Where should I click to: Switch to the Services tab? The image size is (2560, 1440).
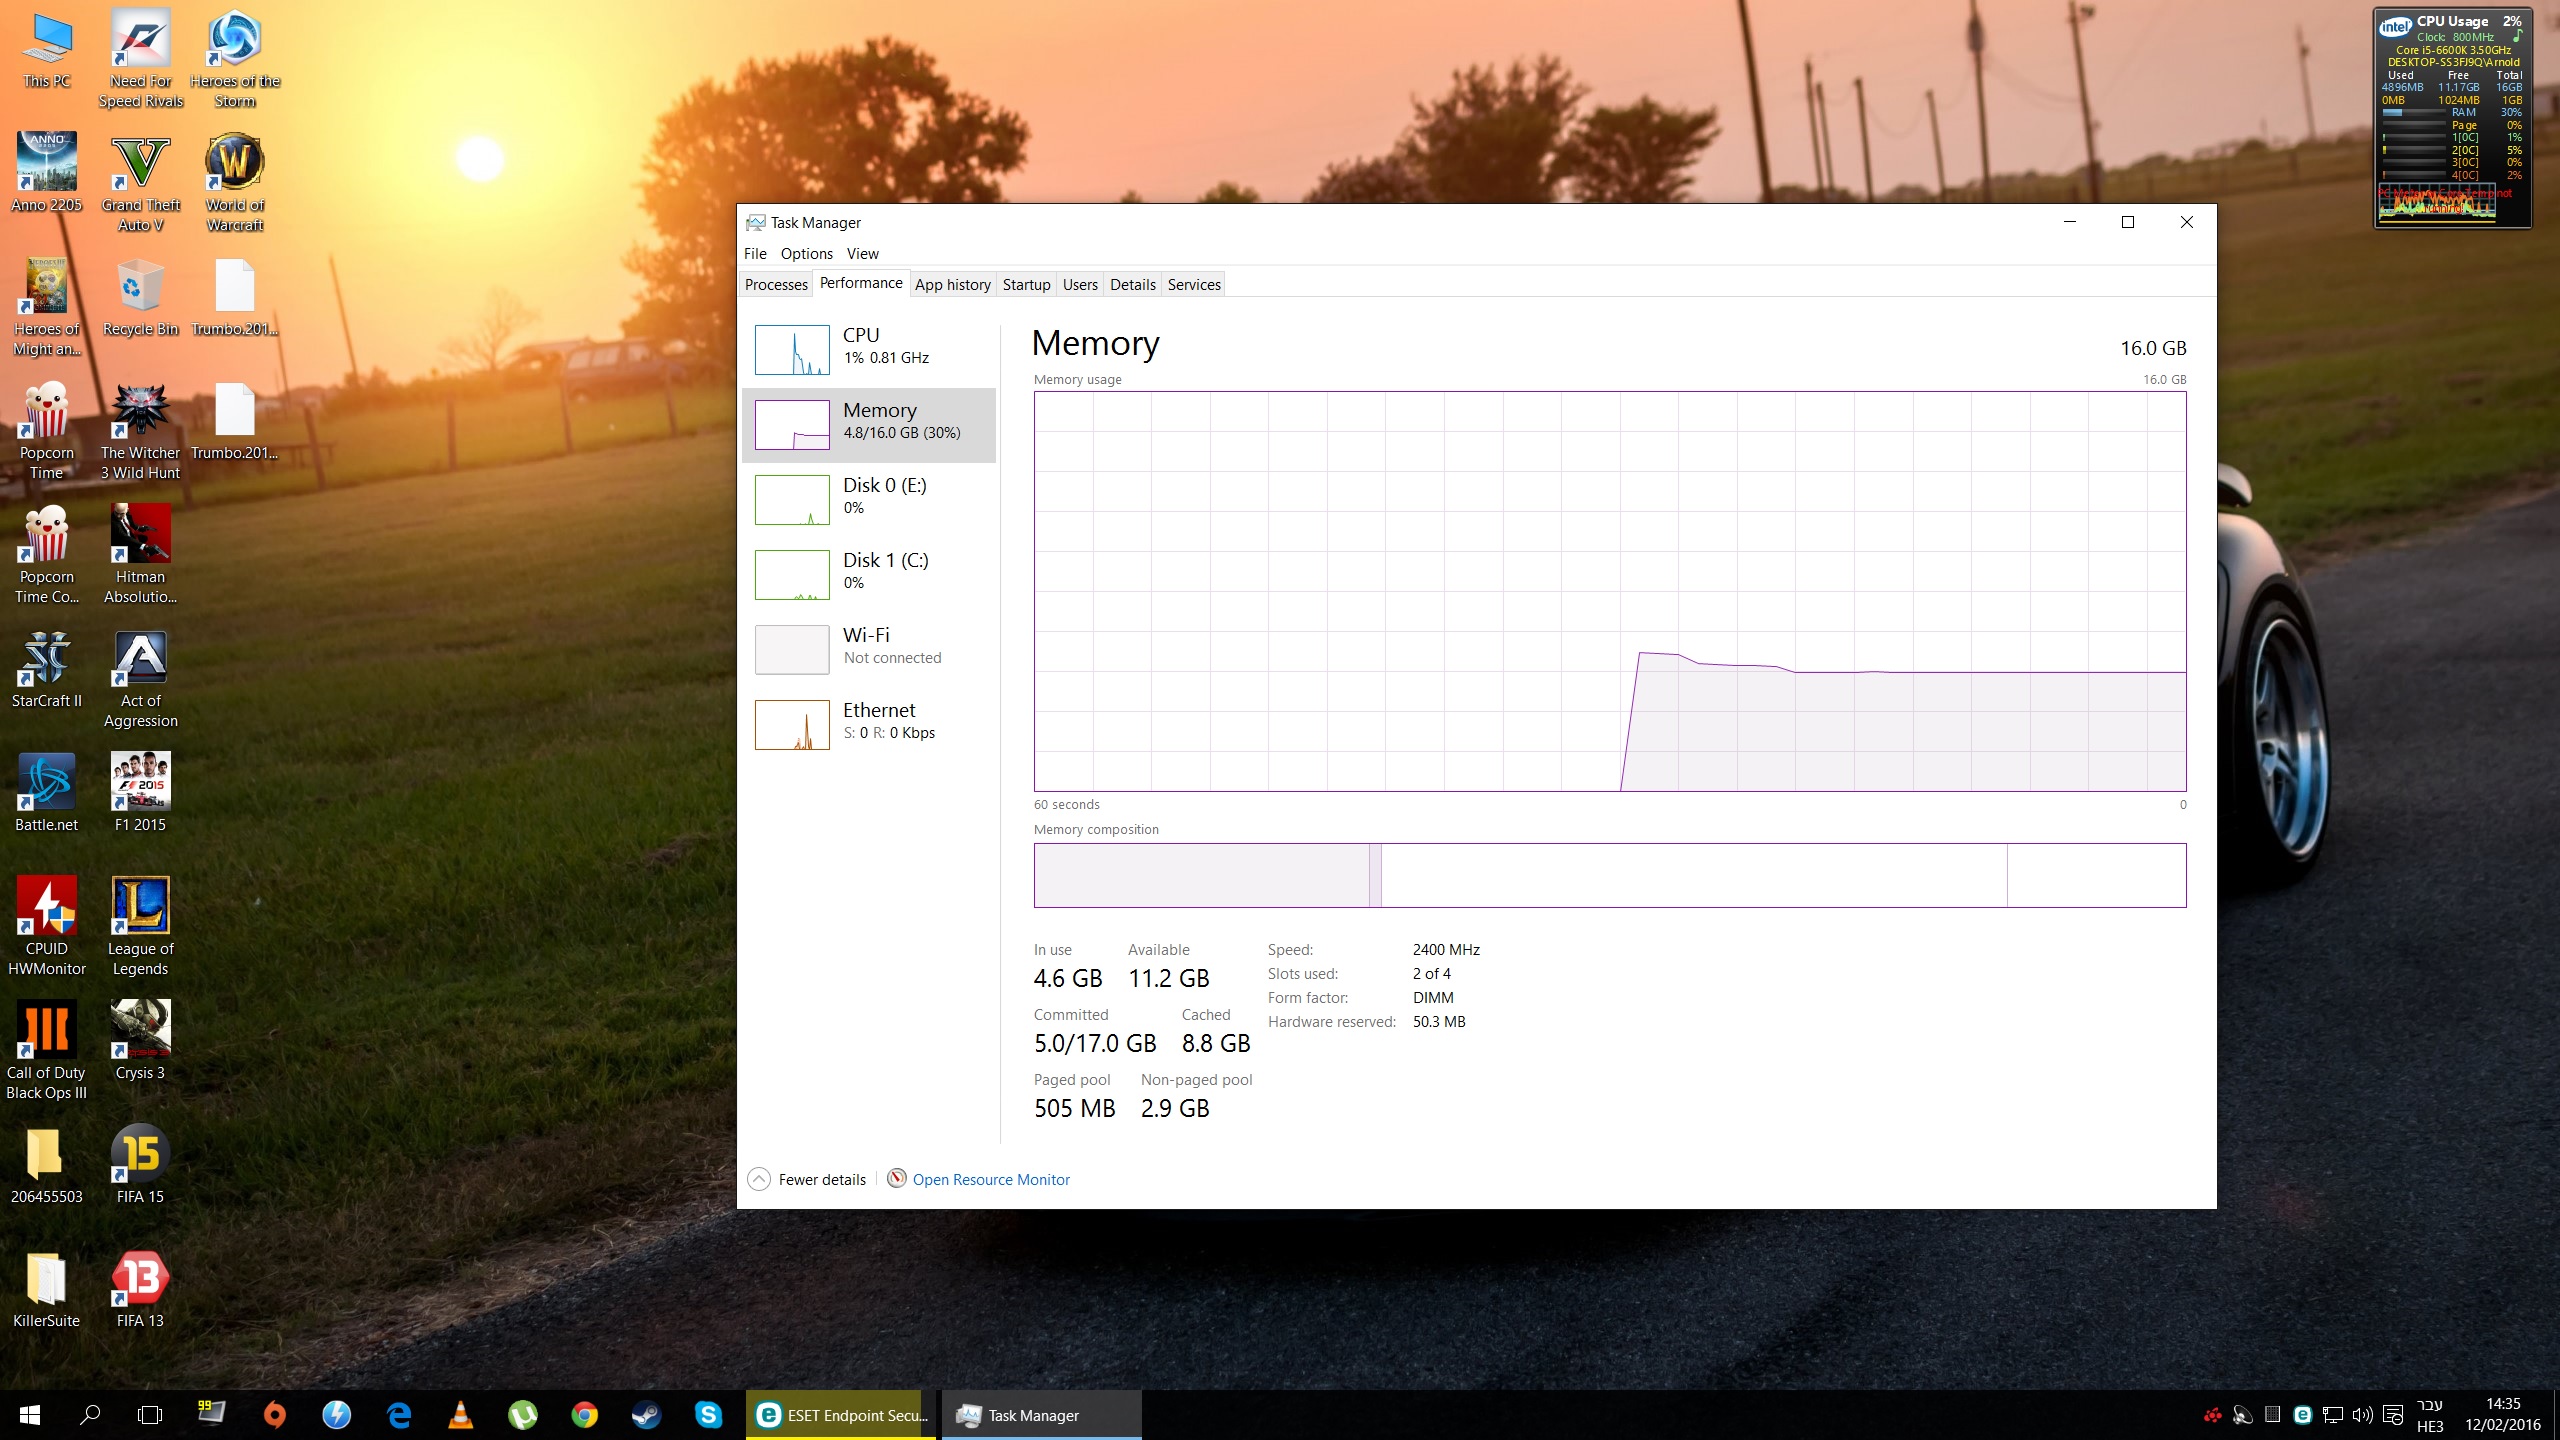pos(1194,285)
